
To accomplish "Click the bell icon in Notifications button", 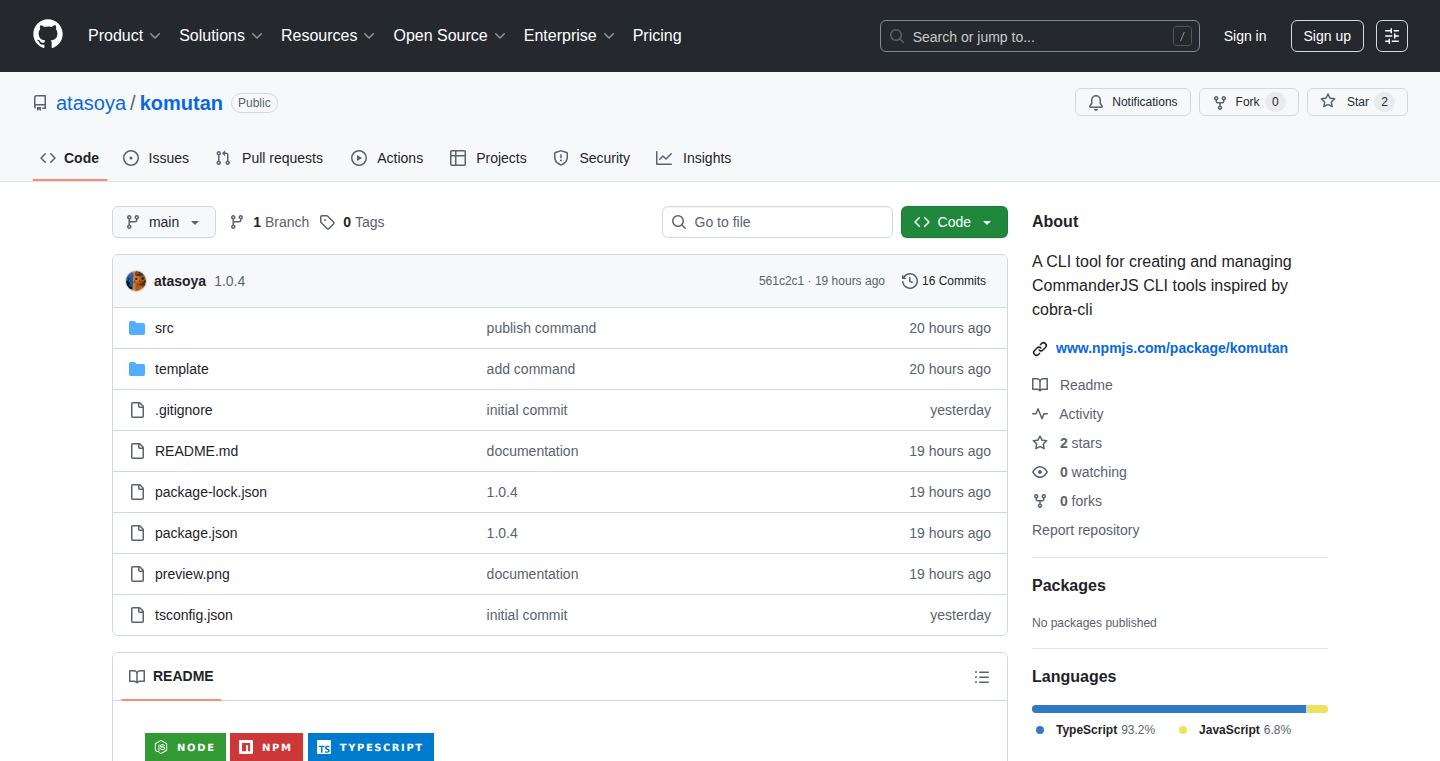I will coord(1096,102).
